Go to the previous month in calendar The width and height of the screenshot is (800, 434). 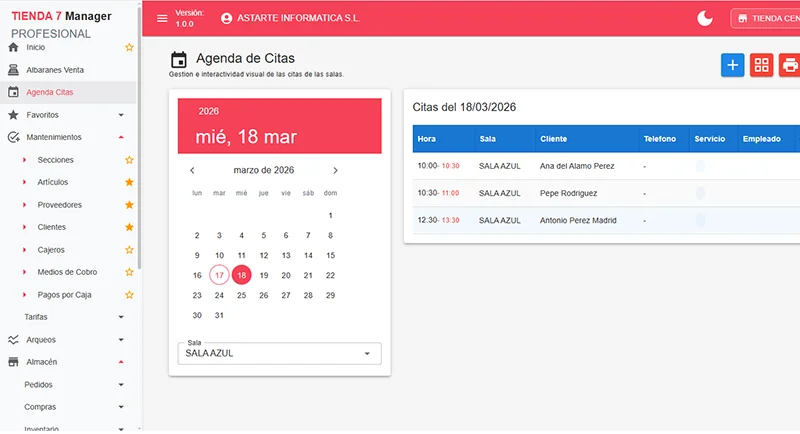(193, 170)
